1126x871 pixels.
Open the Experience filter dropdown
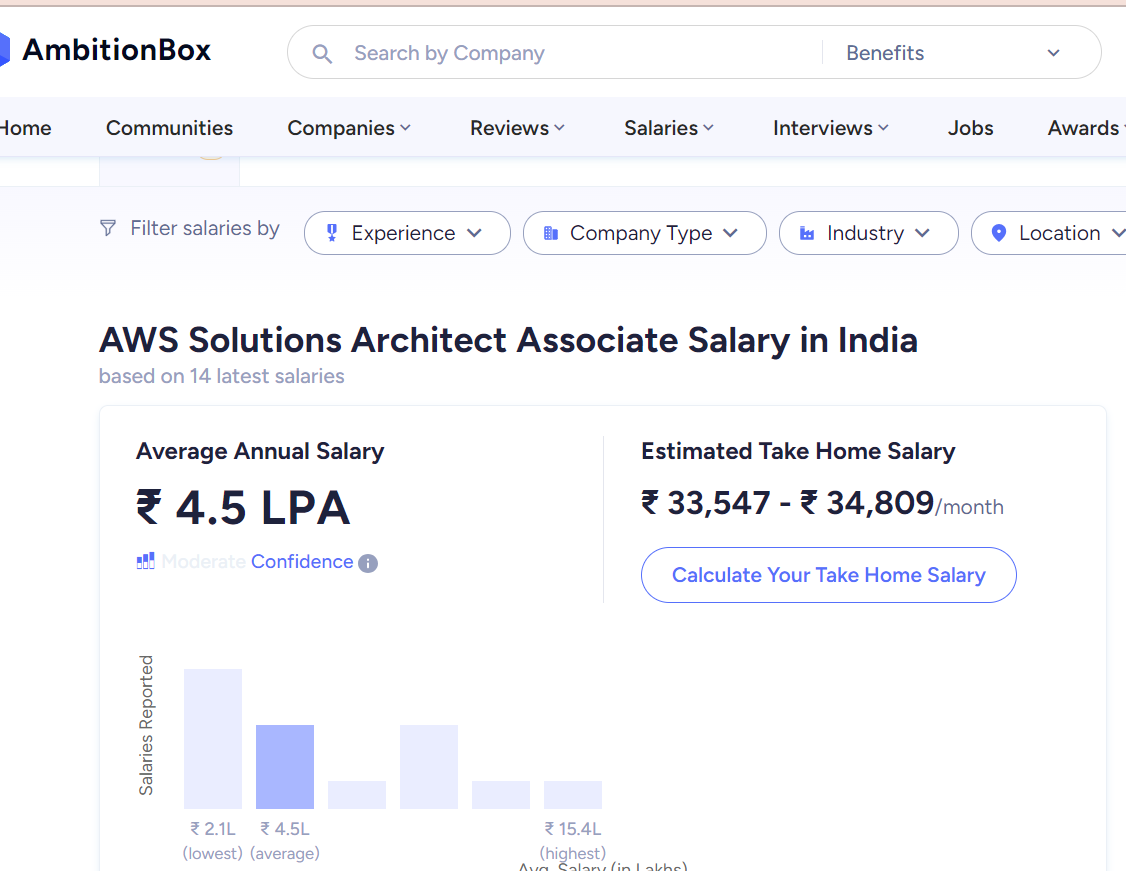click(x=407, y=233)
